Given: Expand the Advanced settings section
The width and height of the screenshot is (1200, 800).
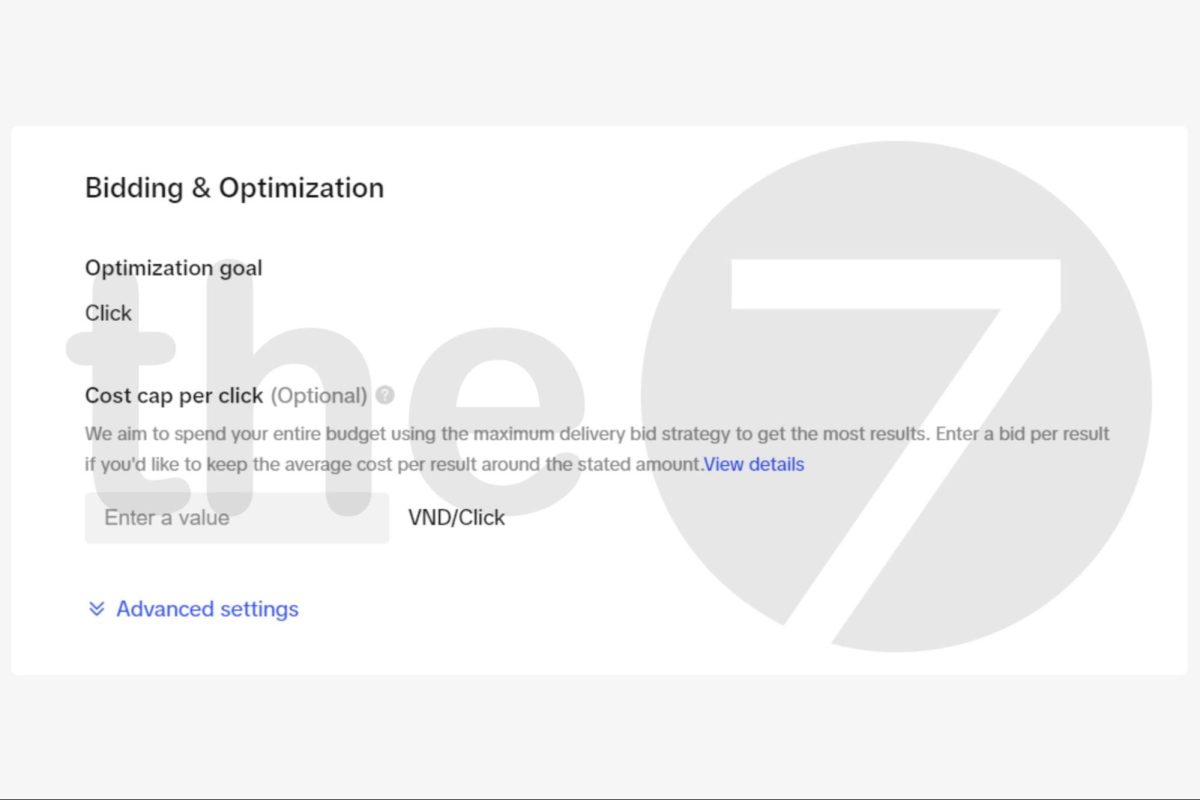Looking at the screenshot, I should coord(207,609).
